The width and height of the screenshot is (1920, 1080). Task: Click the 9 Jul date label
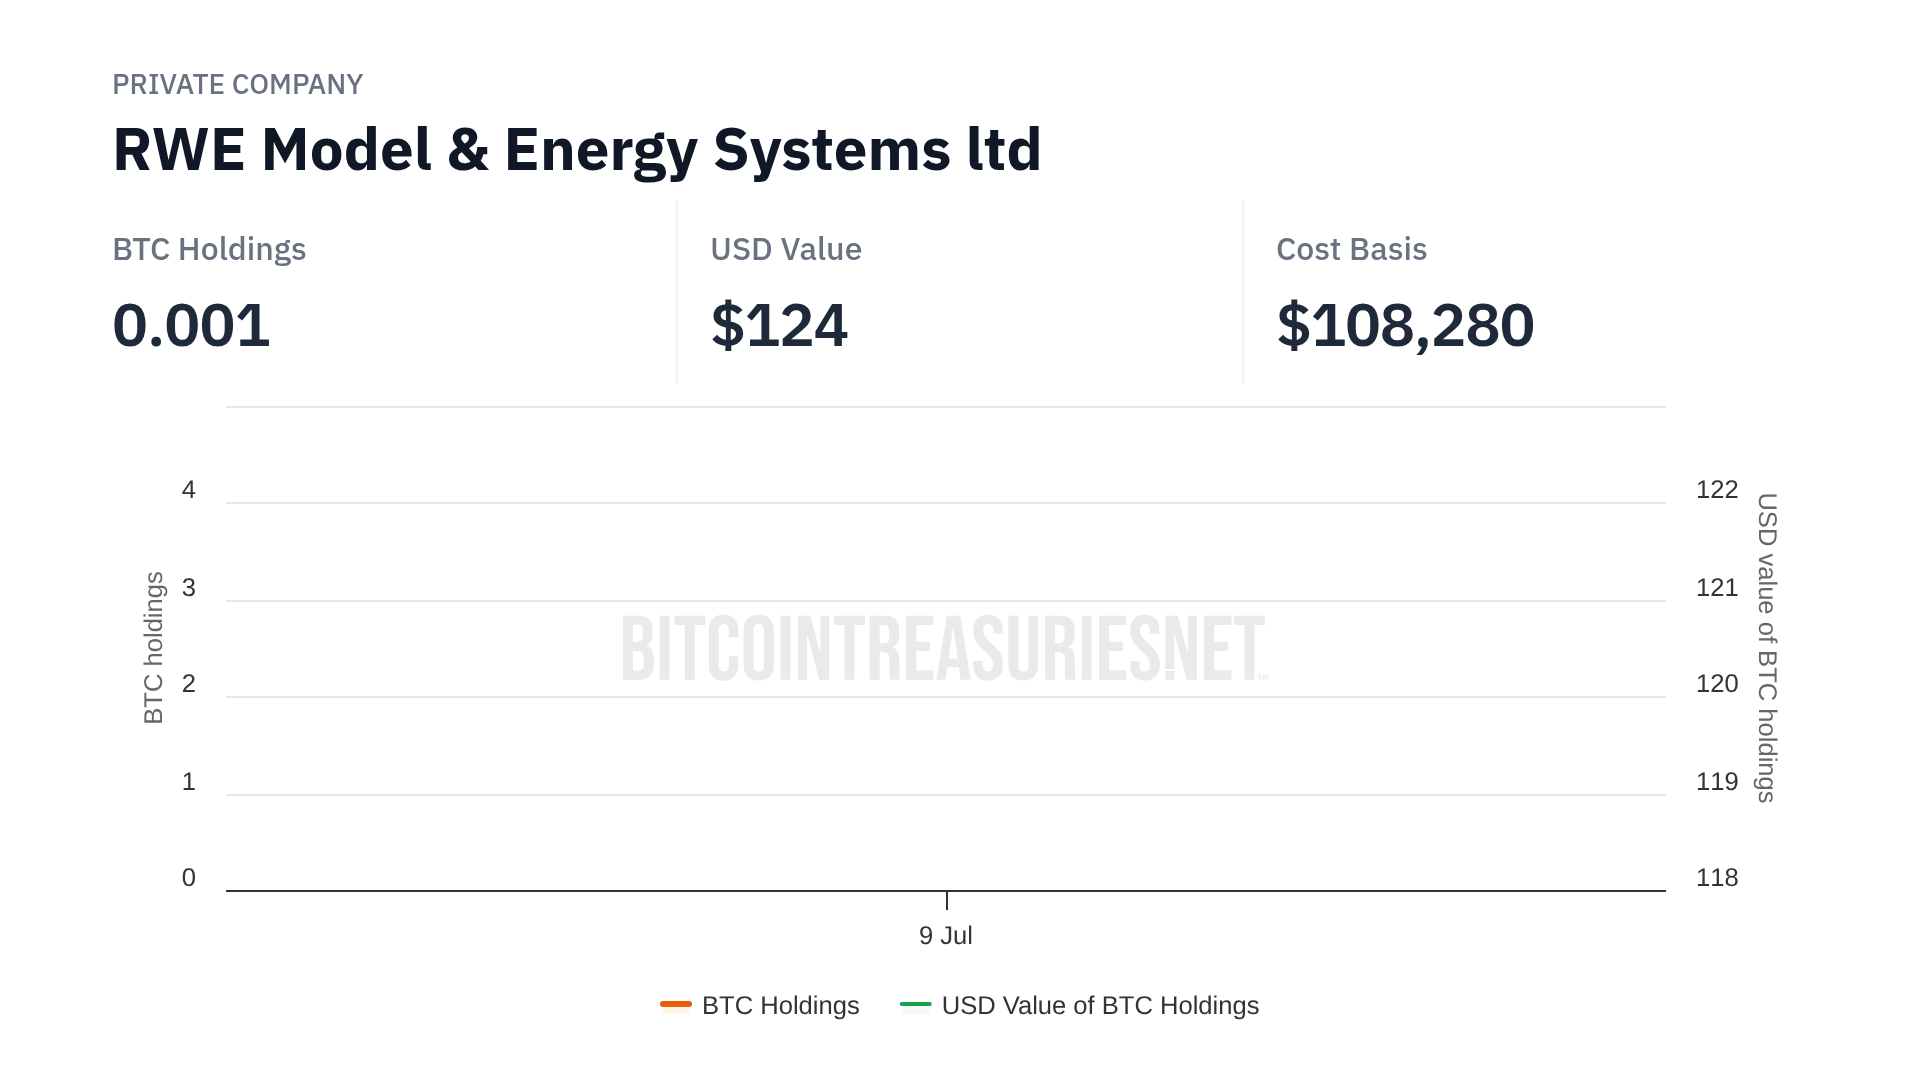click(x=945, y=935)
